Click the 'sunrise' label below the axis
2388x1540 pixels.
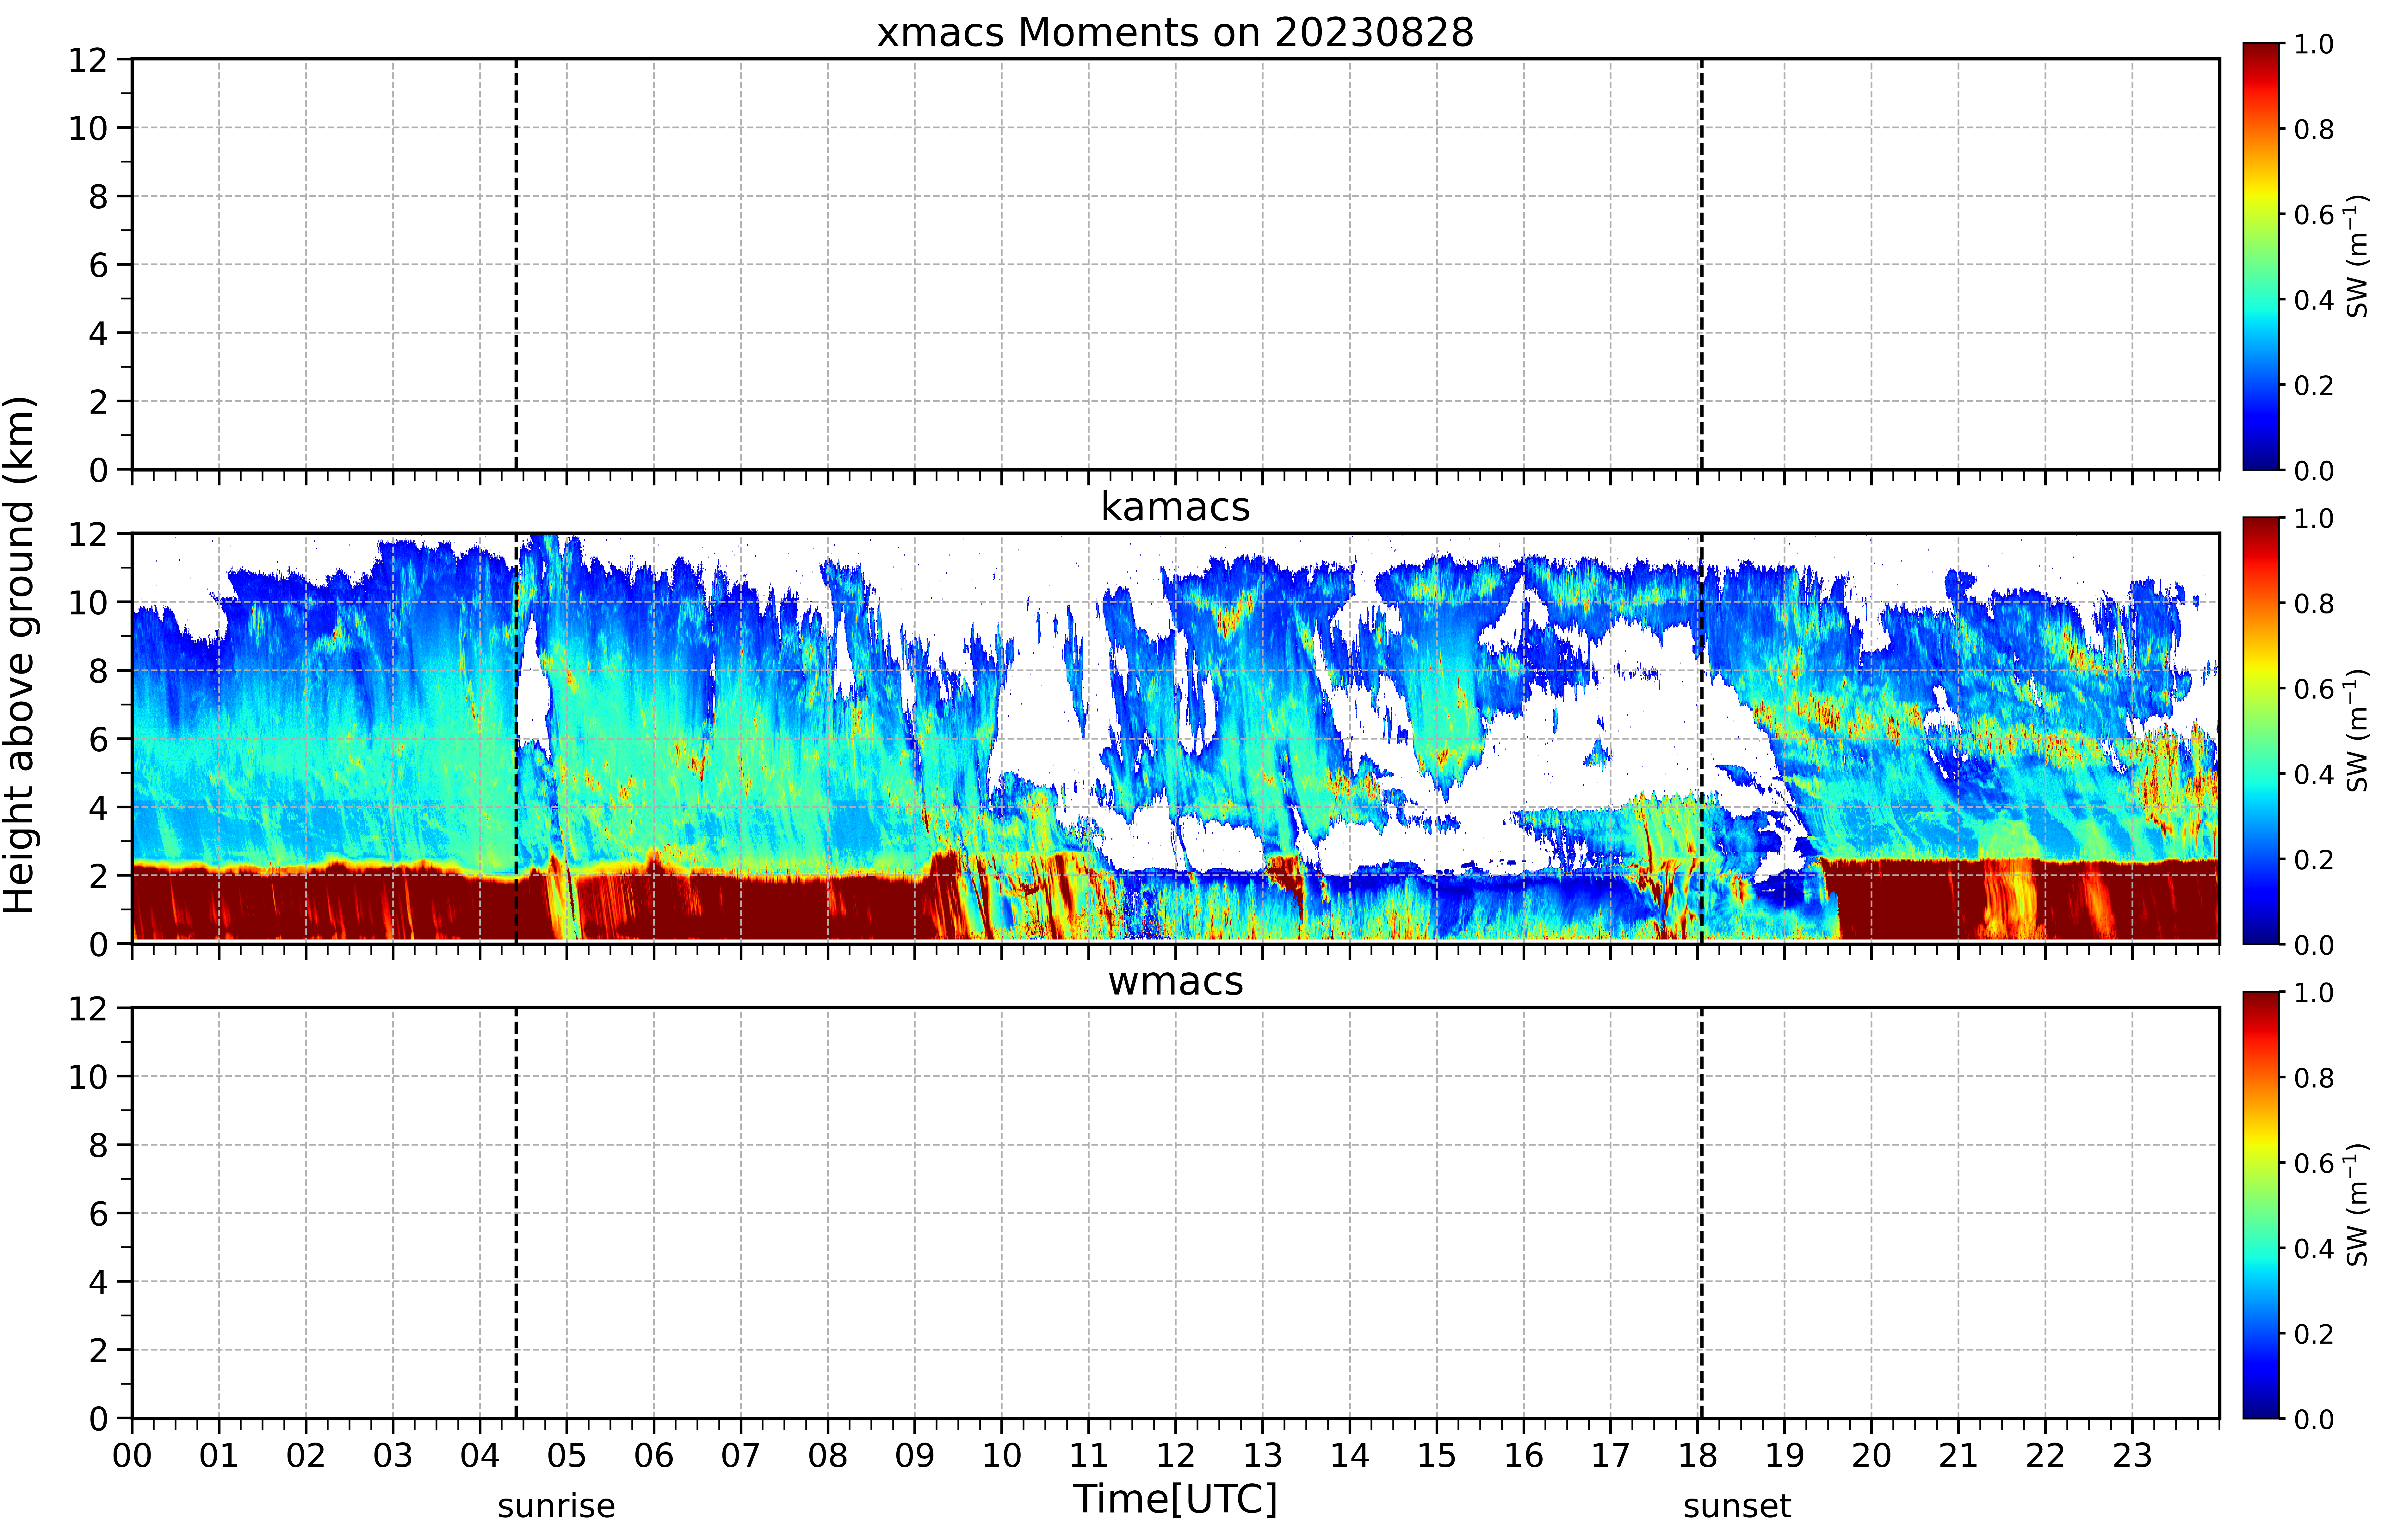click(x=556, y=1506)
